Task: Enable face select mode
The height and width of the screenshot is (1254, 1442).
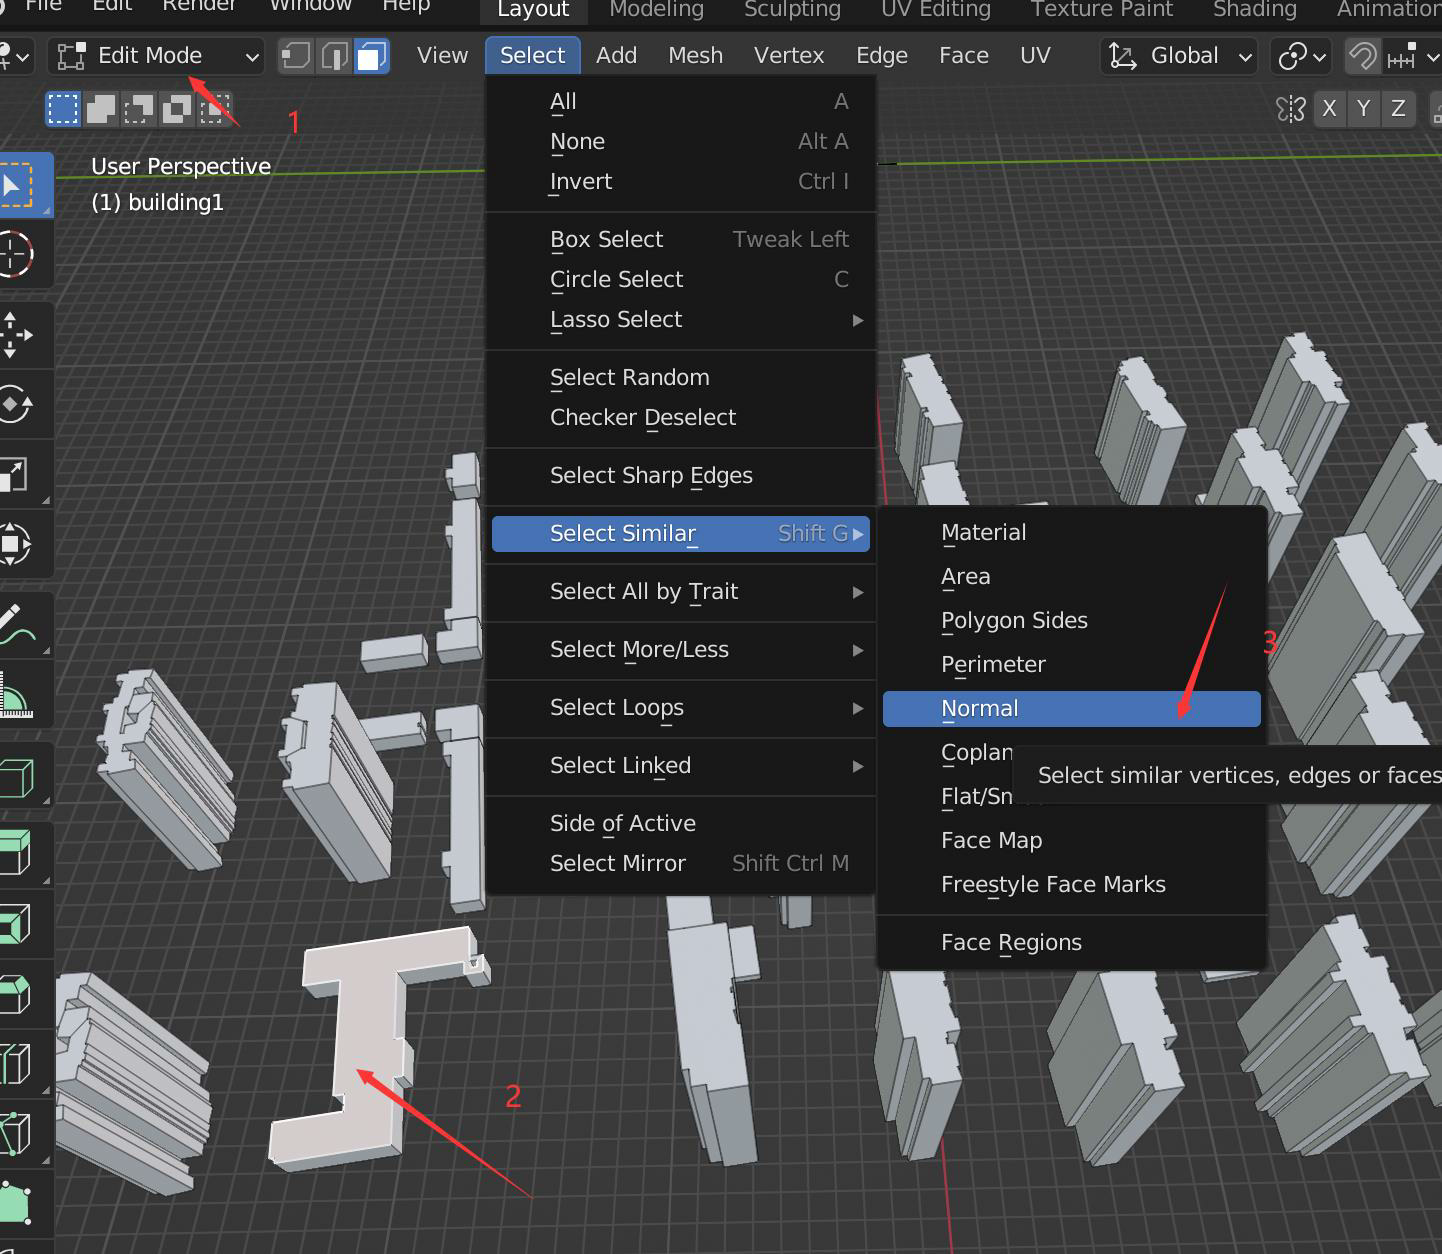Action: [x=372, y=56]
